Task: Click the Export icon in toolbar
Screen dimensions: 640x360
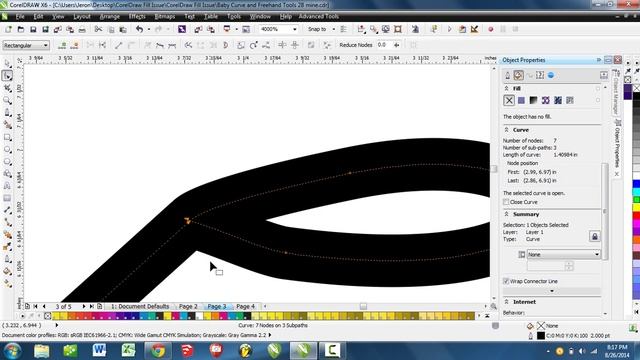Action: 211,29
